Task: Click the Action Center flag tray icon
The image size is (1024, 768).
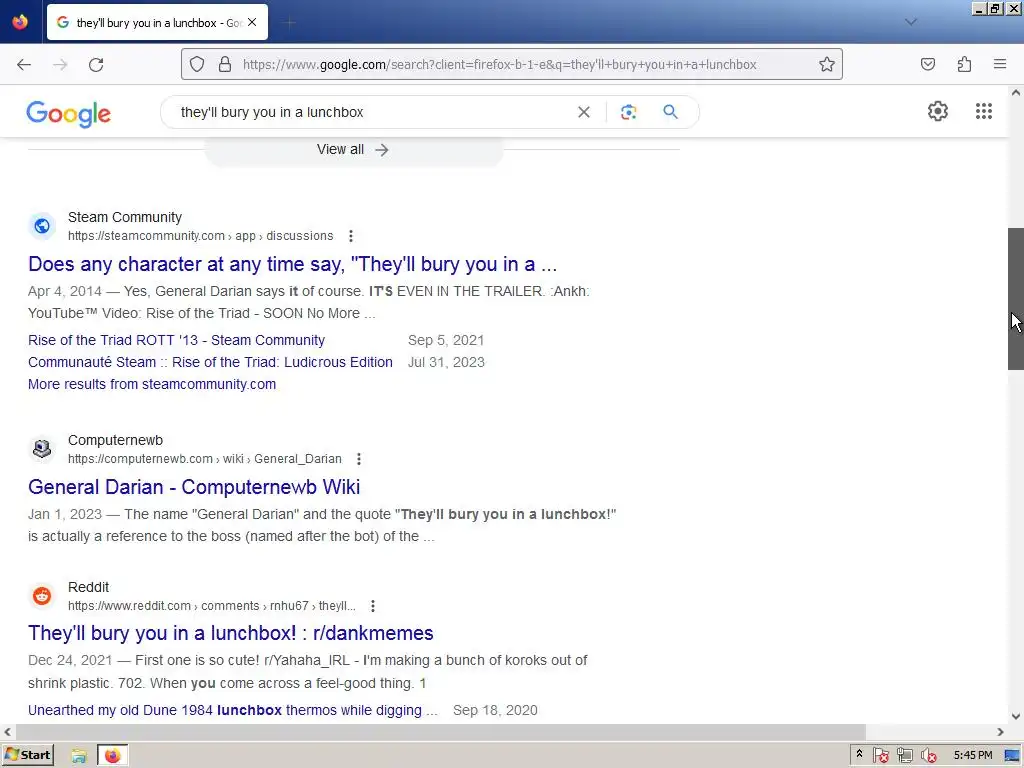Action: tap(880, 756)
